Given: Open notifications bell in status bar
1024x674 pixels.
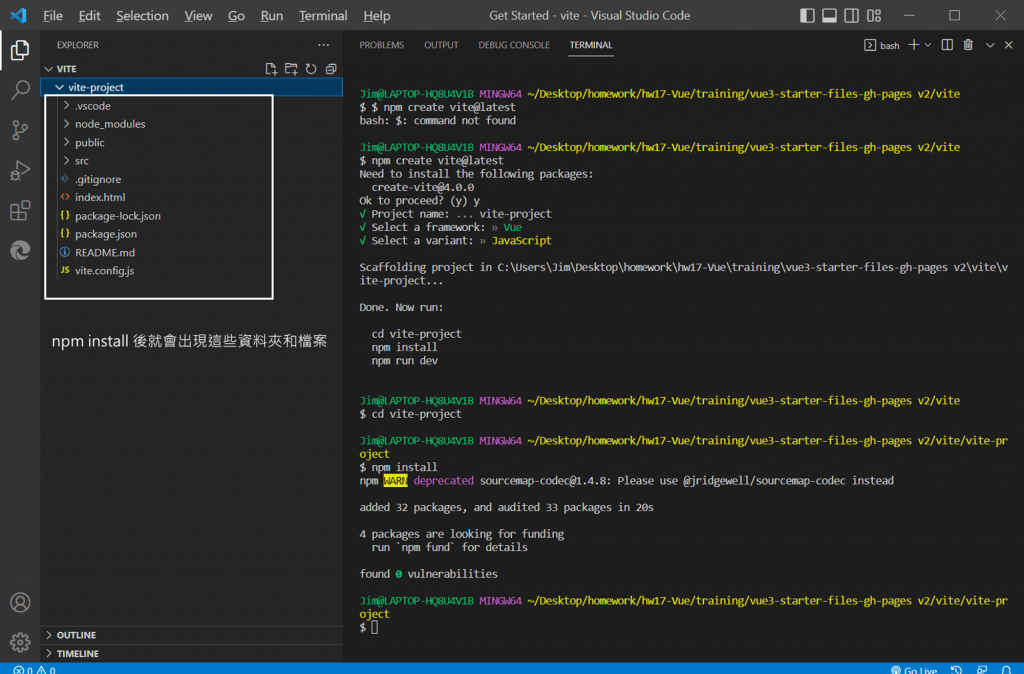Looking at the screenshot, I should (x=1006, y=669).
